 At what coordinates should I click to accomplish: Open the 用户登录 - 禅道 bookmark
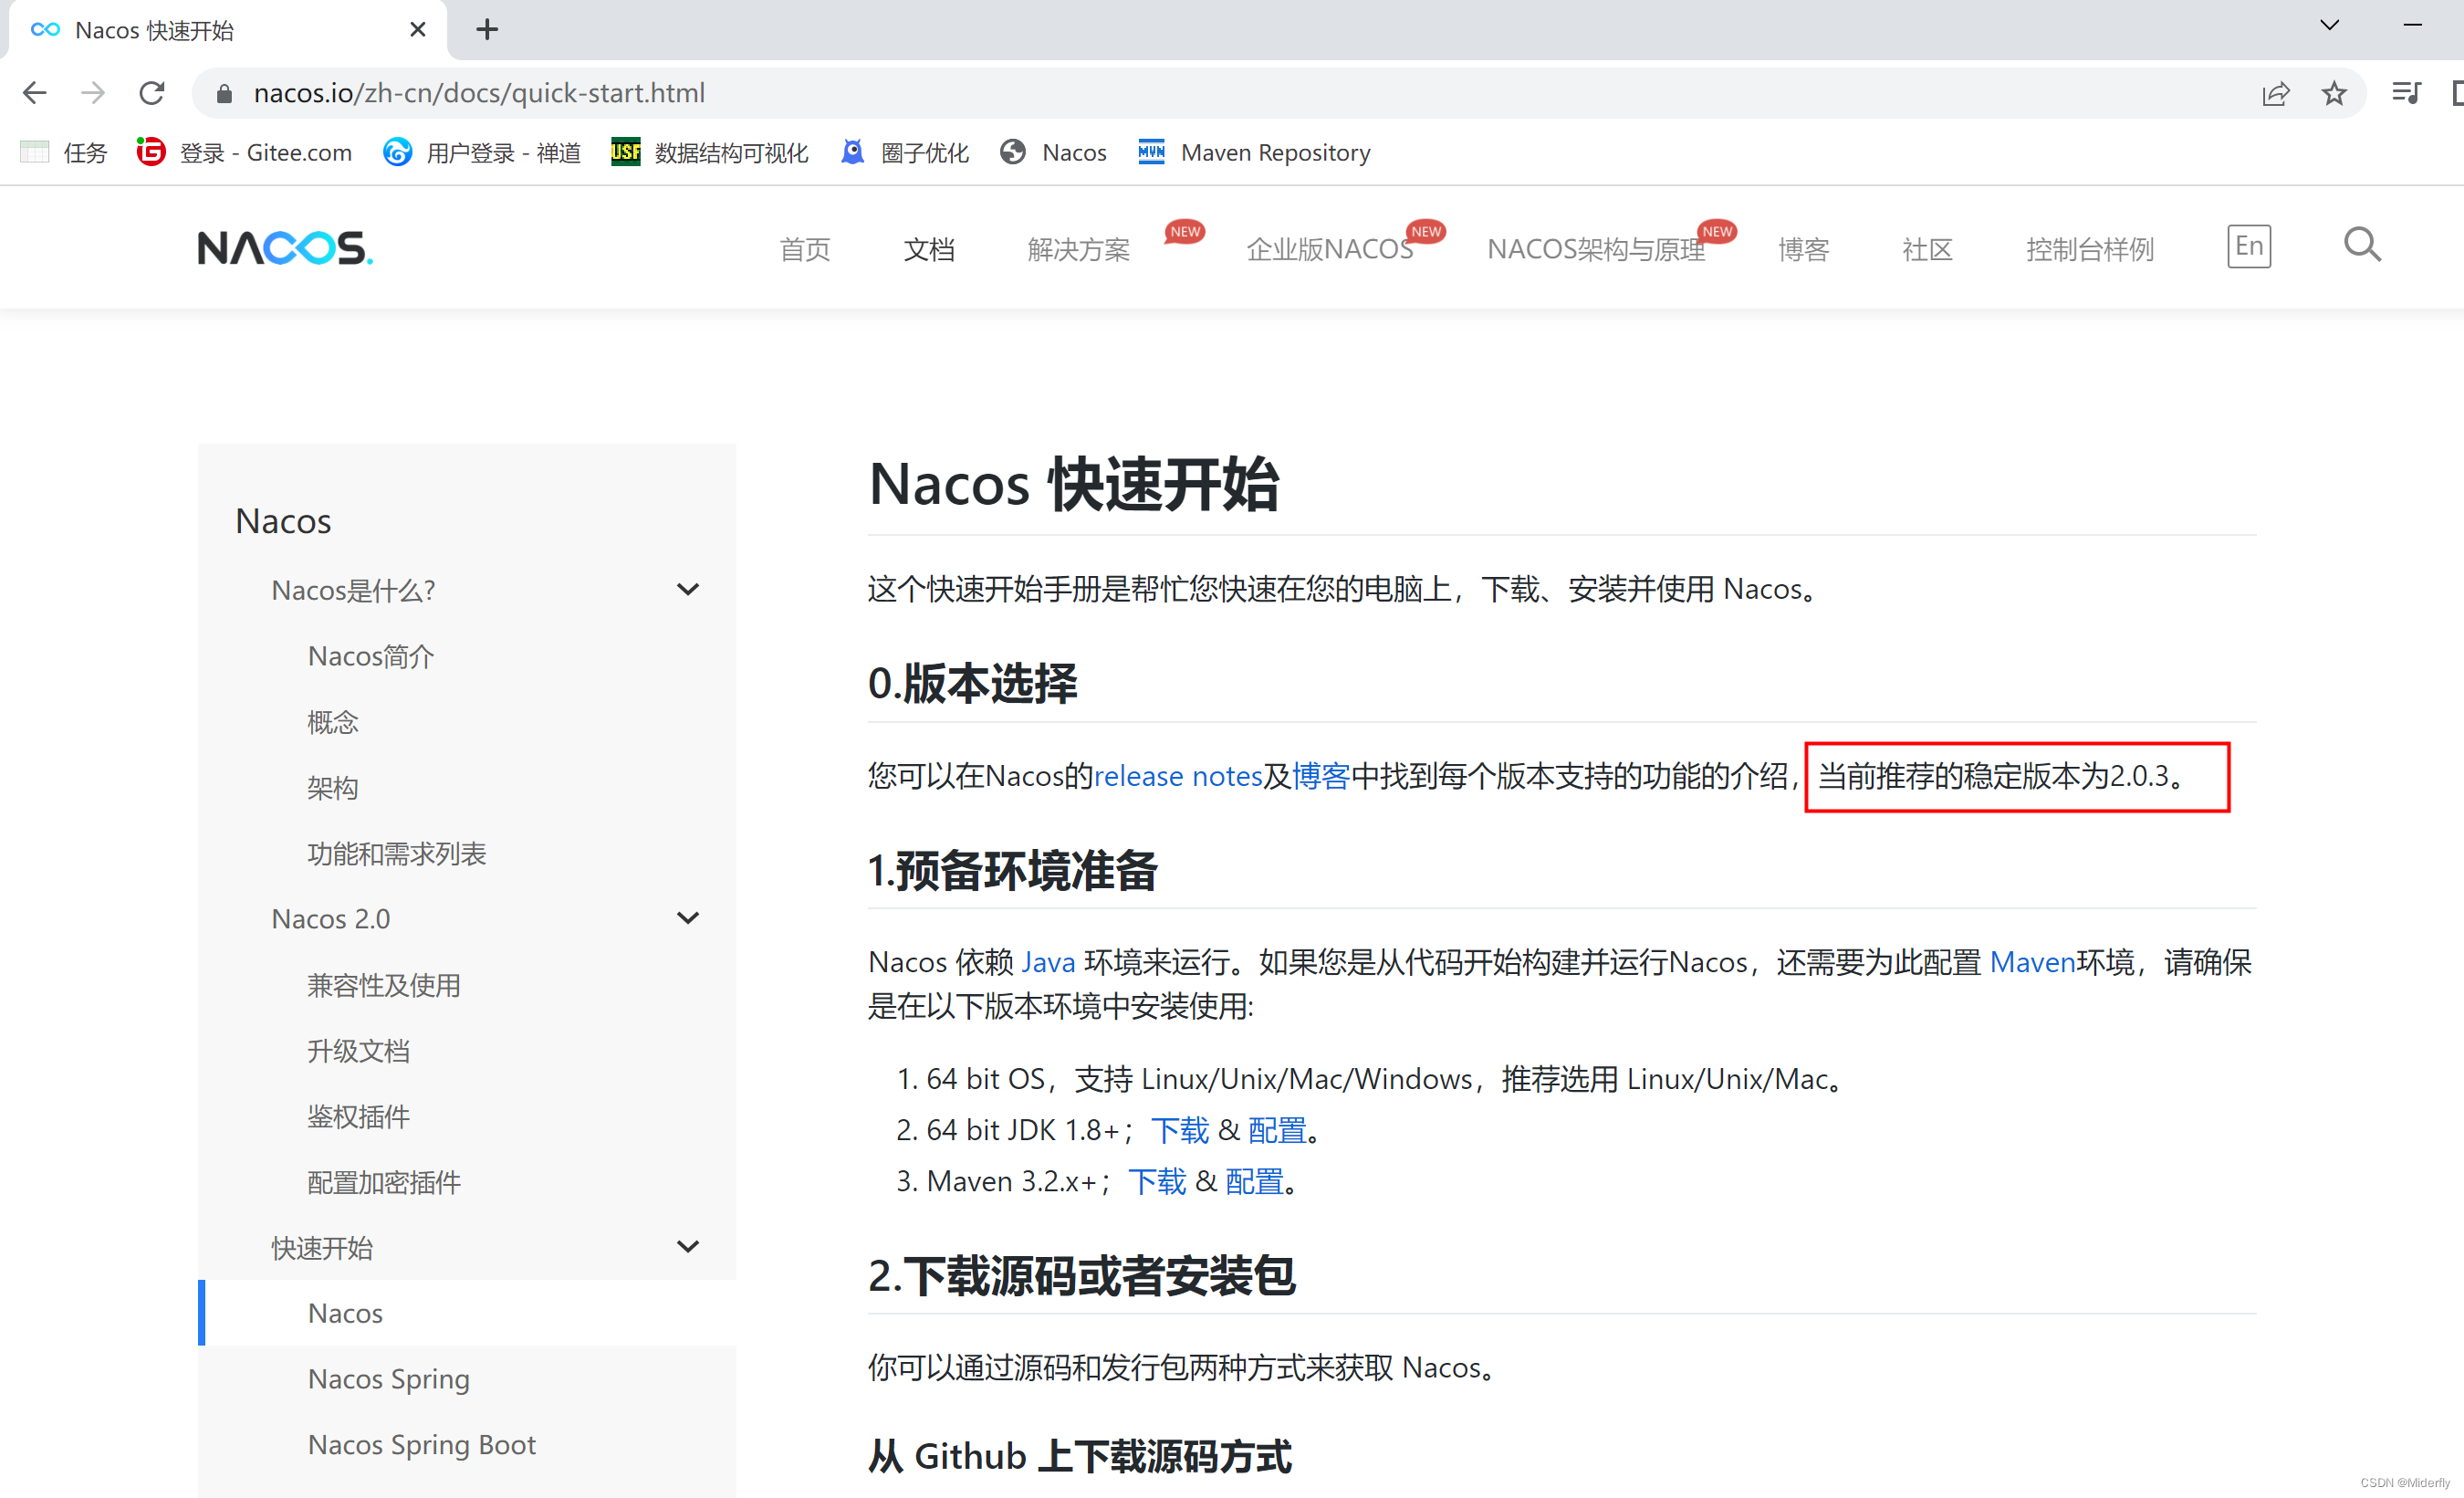tap(481, 152)
